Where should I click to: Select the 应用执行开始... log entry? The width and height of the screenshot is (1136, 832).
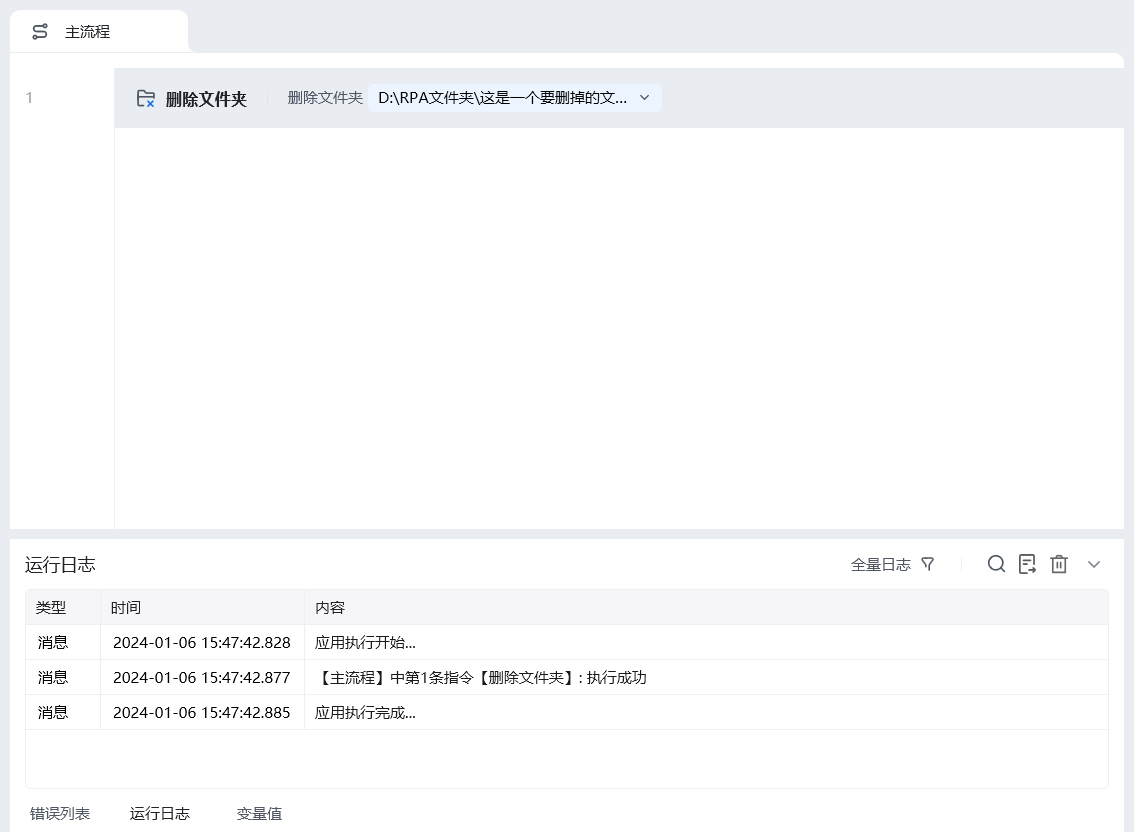pos(365,643)
